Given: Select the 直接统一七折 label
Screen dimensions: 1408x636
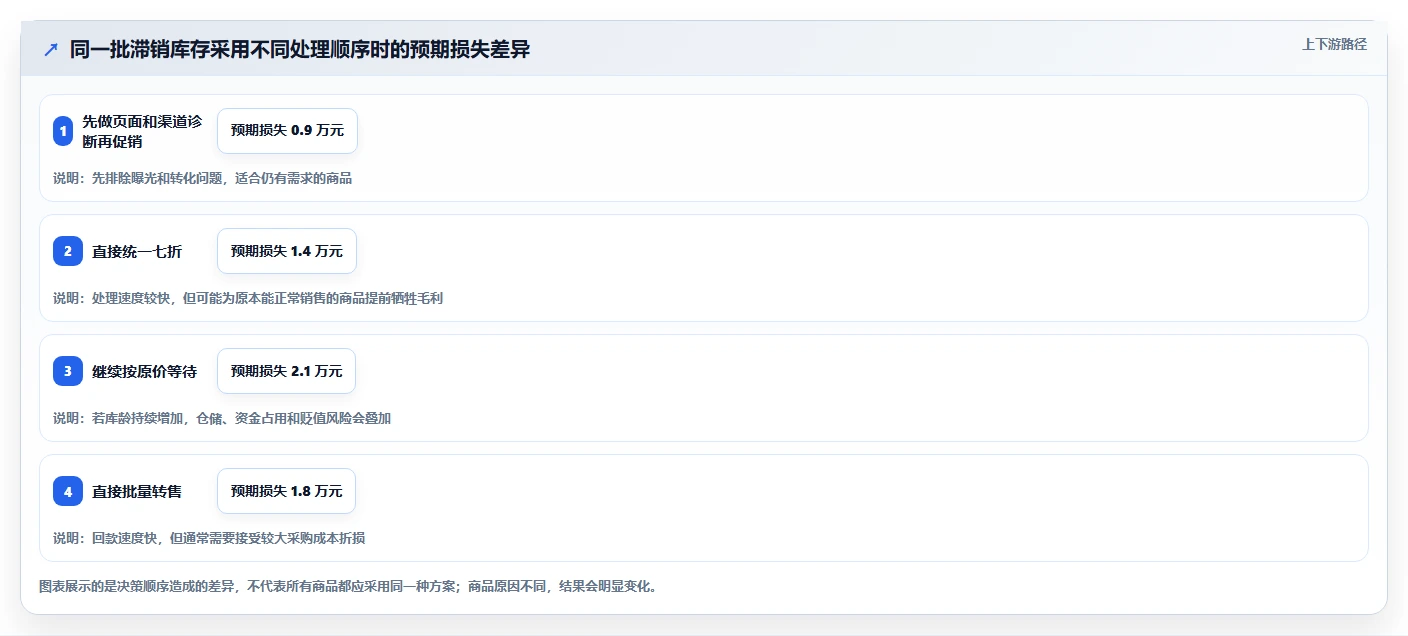Looking at the screenshot, I should 137,252.
